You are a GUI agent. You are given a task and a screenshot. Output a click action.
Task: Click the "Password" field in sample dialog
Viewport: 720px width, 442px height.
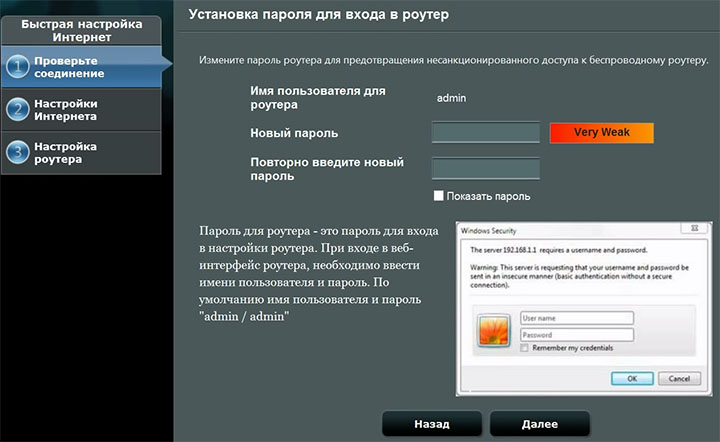click(x=577, y=334)
